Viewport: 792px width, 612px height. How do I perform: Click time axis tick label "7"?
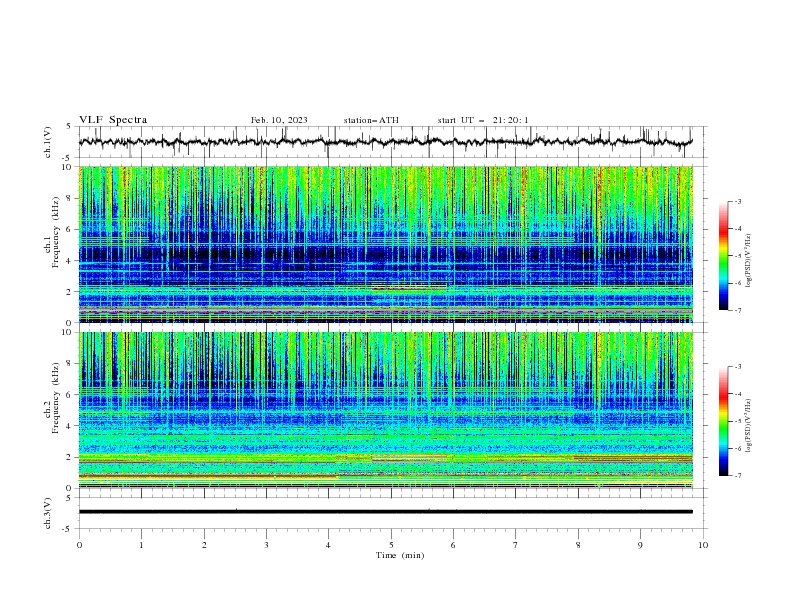(516, 545)
